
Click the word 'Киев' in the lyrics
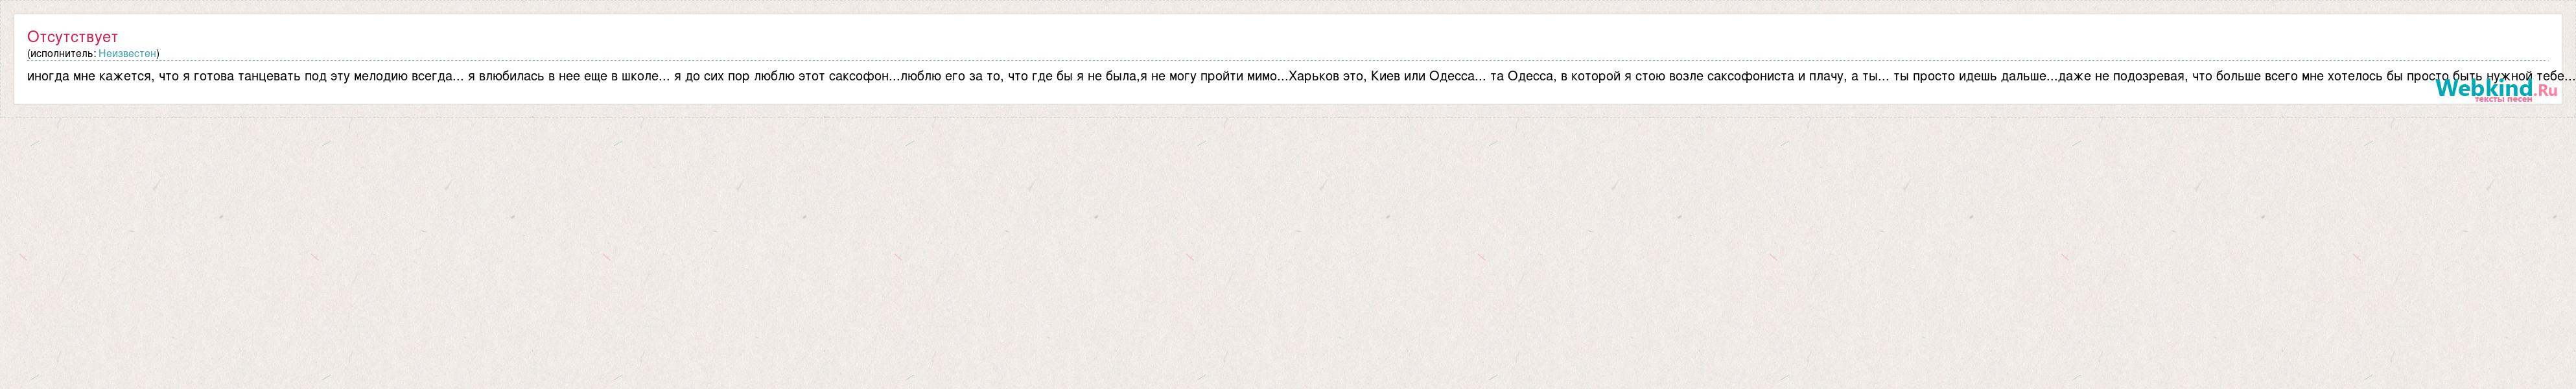pyautogui.click(x=1384, y=76)
